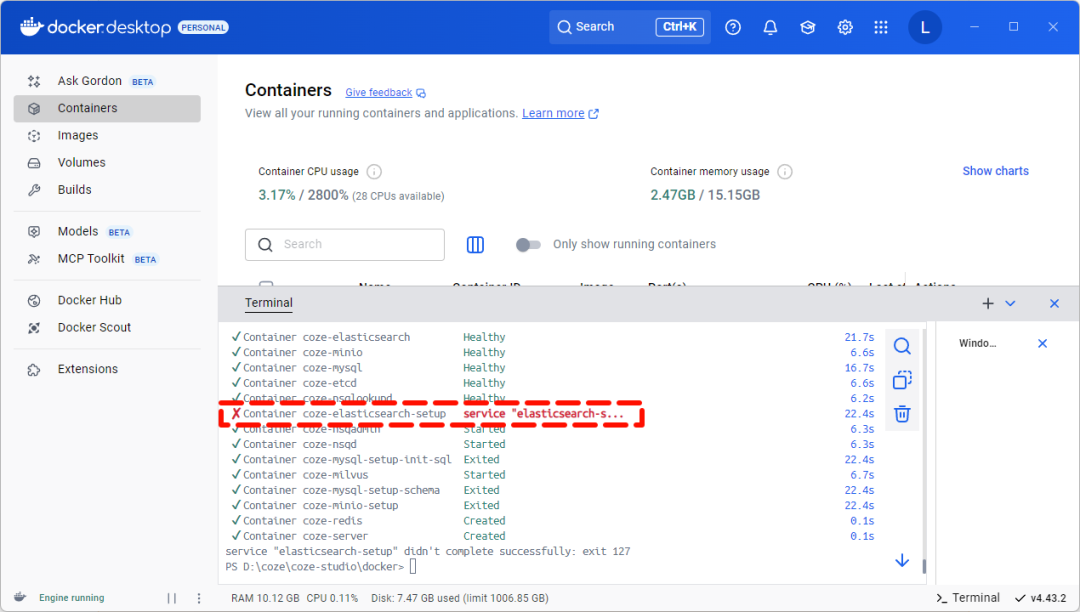Click the Give feedback link
Viewport: 1080px width, 612px height.
click(x=379, y=93)
